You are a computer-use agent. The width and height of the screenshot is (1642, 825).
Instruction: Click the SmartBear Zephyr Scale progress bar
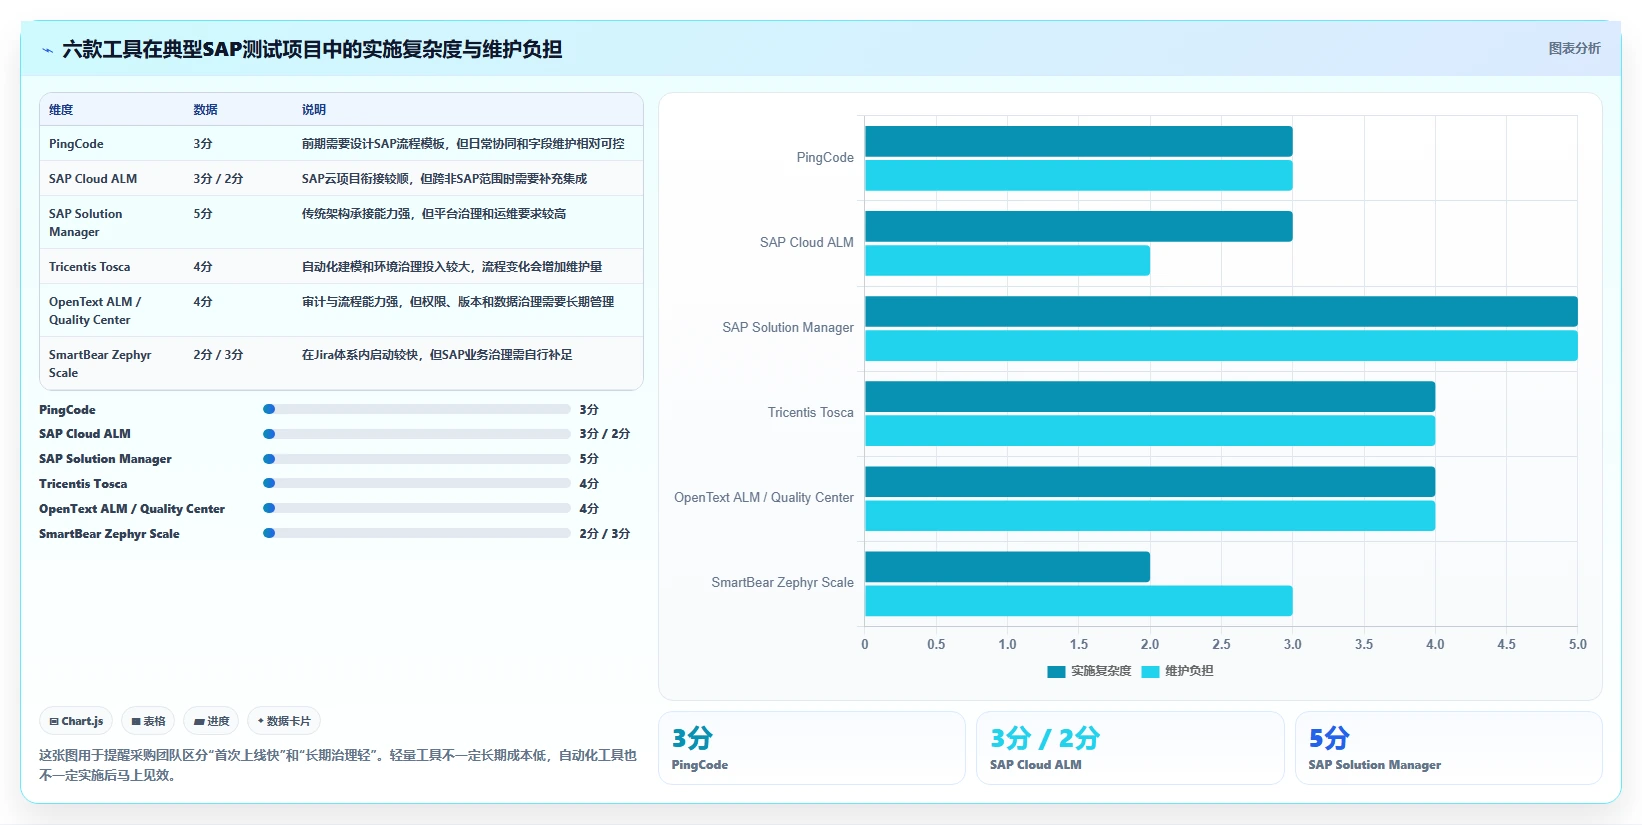pyautogui.click(x=417, y=533)
